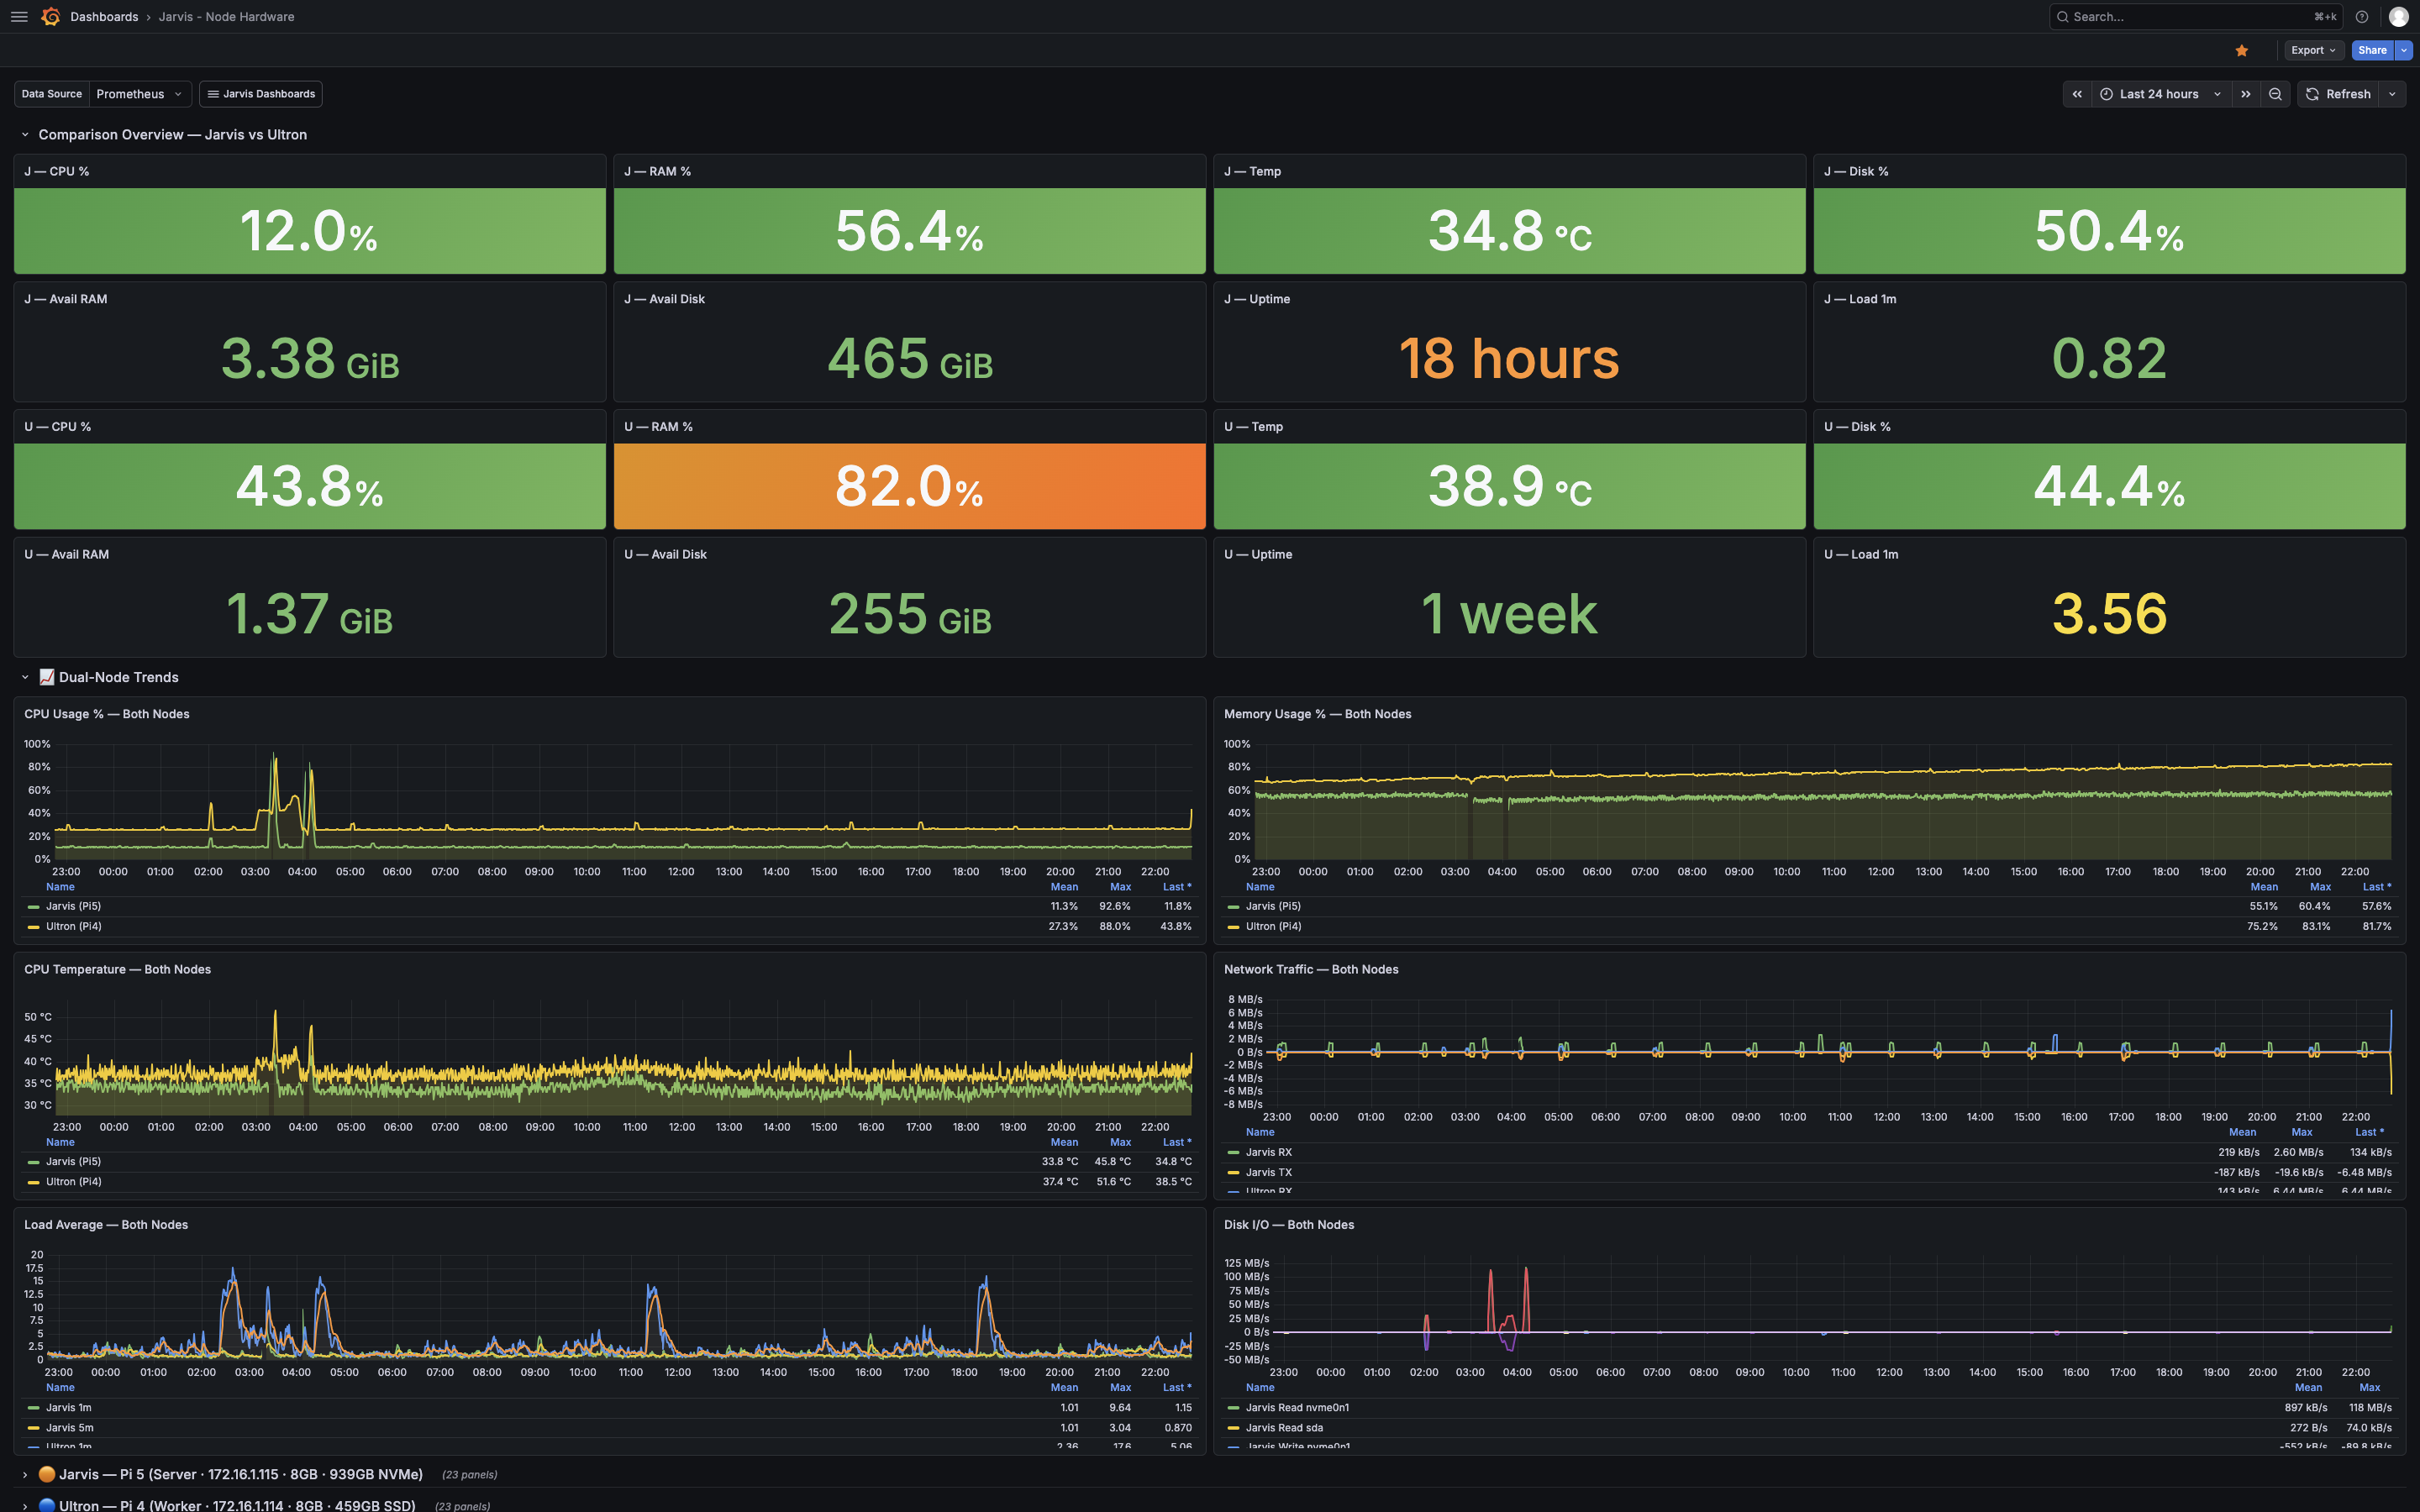Click the Disk I/O — Both Nodes panel title

(x=1289, y=1225)
